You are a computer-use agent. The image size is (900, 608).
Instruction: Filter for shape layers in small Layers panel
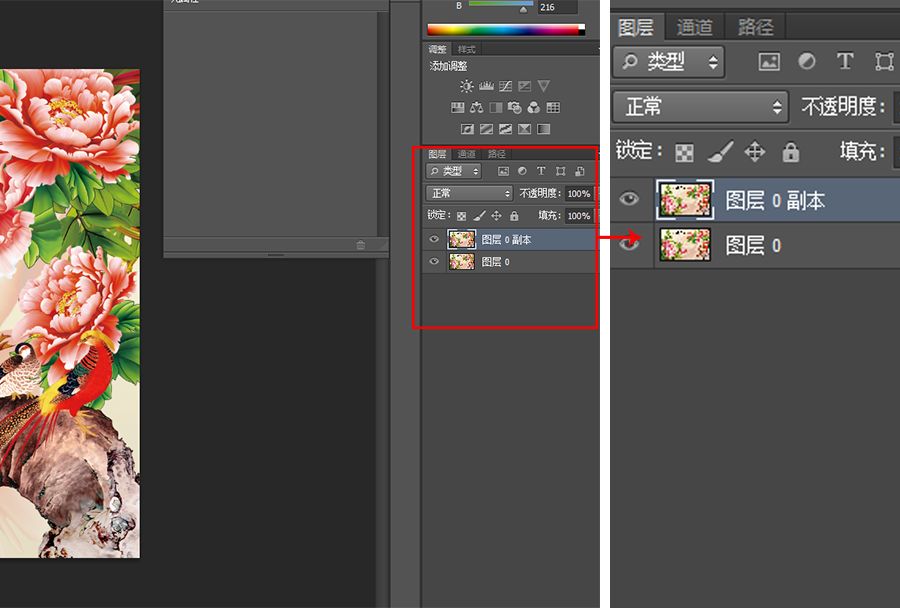point(561,171)
